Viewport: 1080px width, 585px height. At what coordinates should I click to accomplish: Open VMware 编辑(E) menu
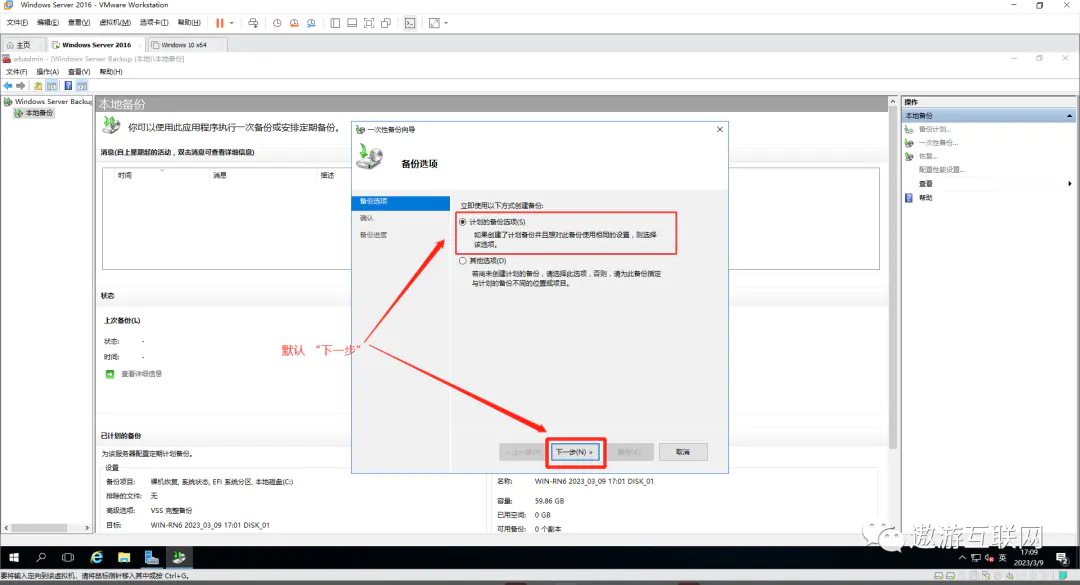(48, 23)
